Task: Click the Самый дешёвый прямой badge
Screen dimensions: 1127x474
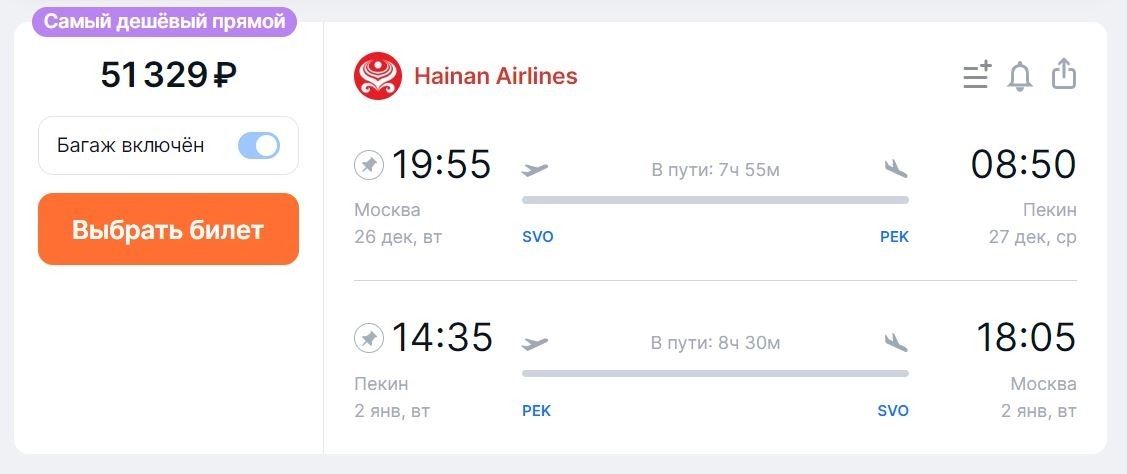Action: (x=165, y=22)
